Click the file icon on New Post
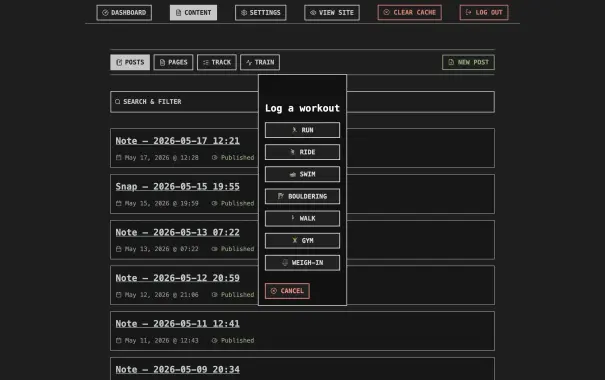The height and width of the screenshot is (380, 605). pyautogui.click(x=451, y=62)
